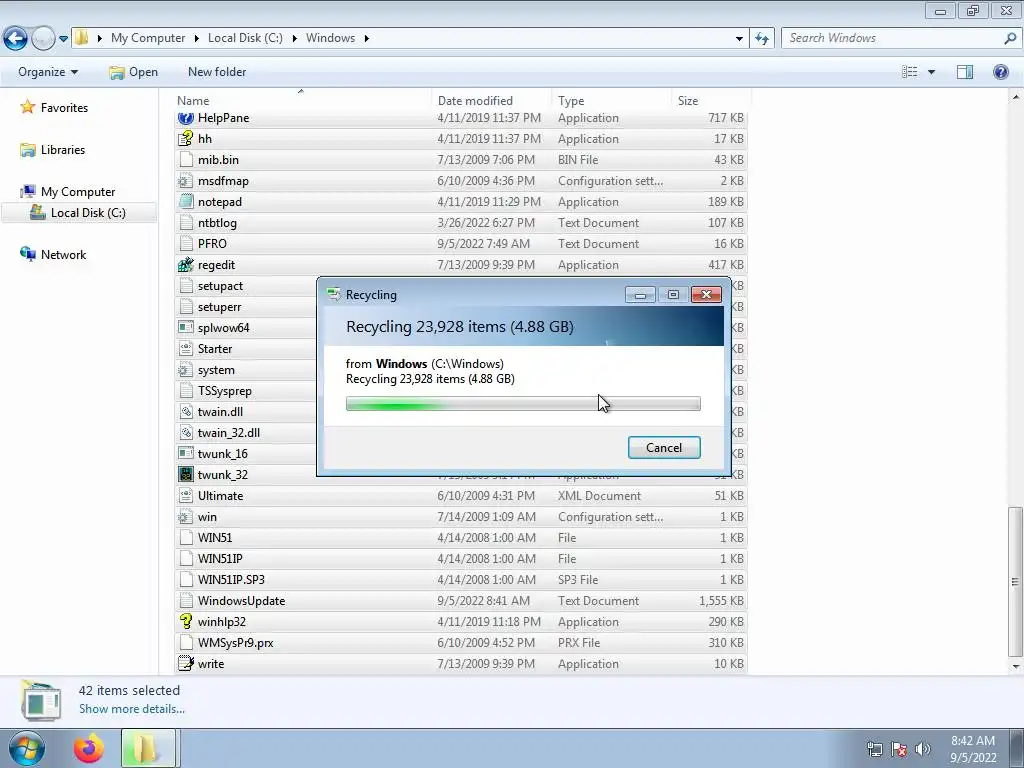The height and width of the screenshot is (768, 1024).
Task: Click the search magnifier icon
Action: pos(1010,38)
